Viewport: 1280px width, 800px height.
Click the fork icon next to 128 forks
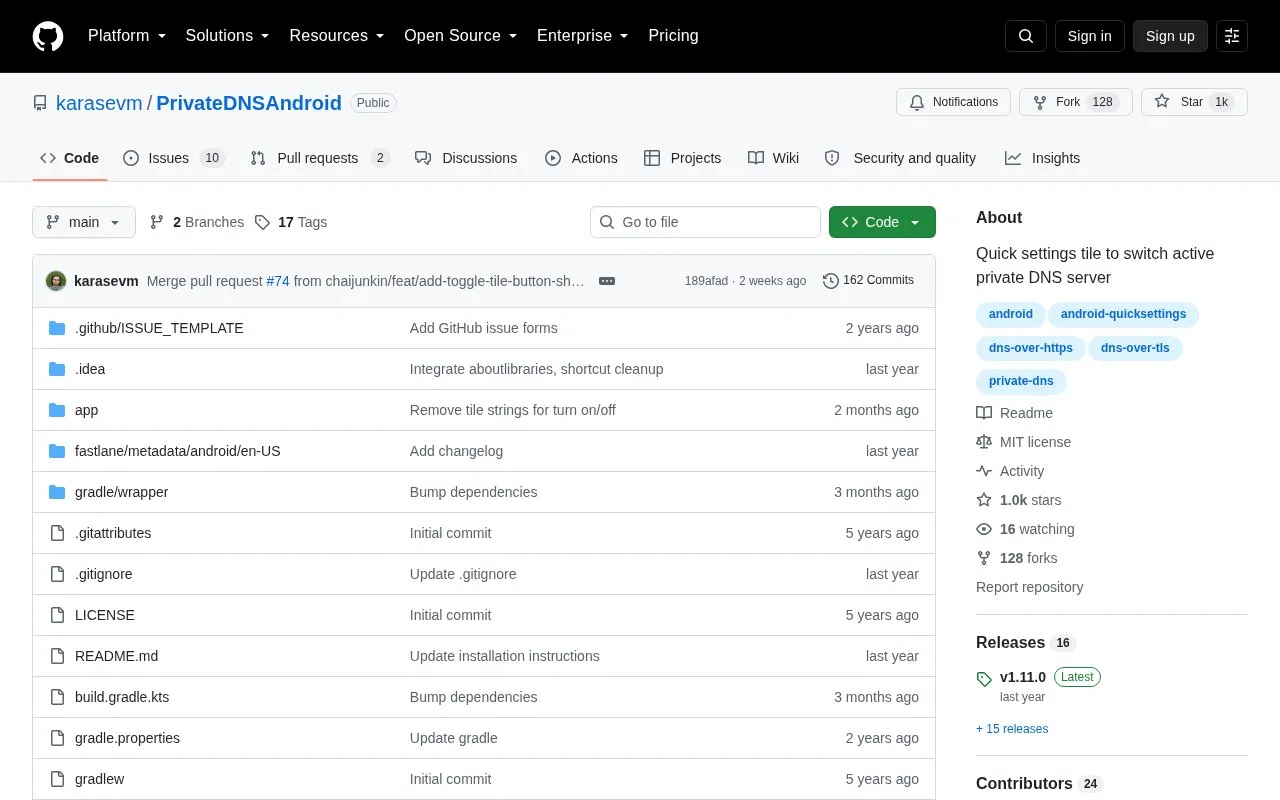(x=984, y=558)
